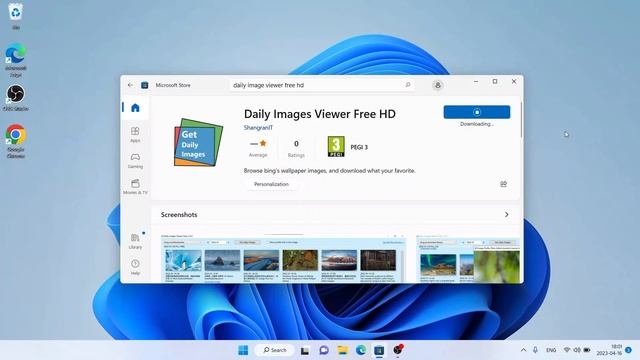This screenshot has height=360, width=640.
Task: Open the second app screenshot thumbnail
Action: tap(468, 258)
